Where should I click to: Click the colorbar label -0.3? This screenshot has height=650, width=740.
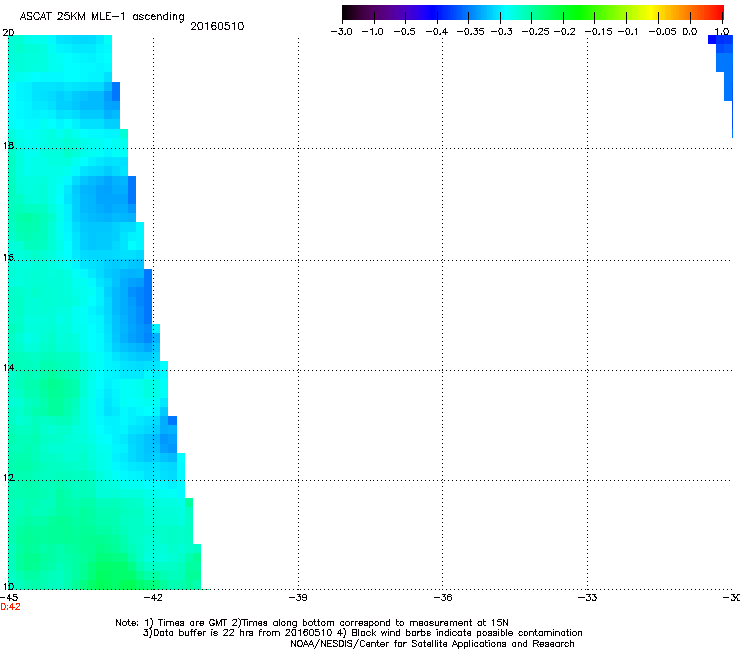pyautogui.click(x=502, y=32)
